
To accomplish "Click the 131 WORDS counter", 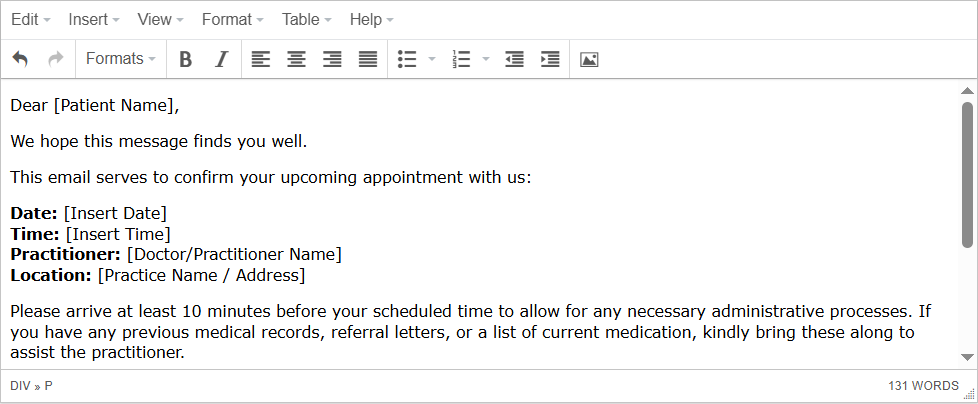I will pyautogui.click(x=922, y=385).
